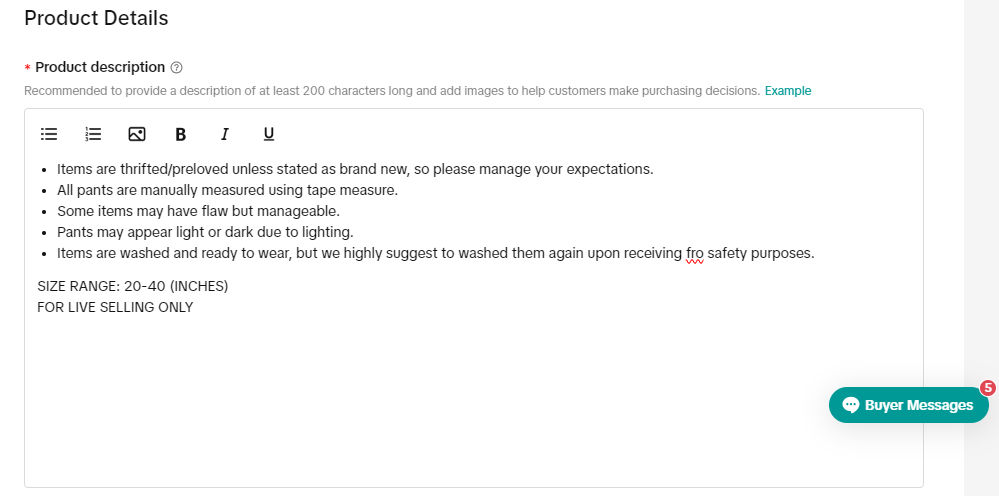Screen dimensions: 999x496
Task: Open the Example description link
Action: tap(788, 91)
